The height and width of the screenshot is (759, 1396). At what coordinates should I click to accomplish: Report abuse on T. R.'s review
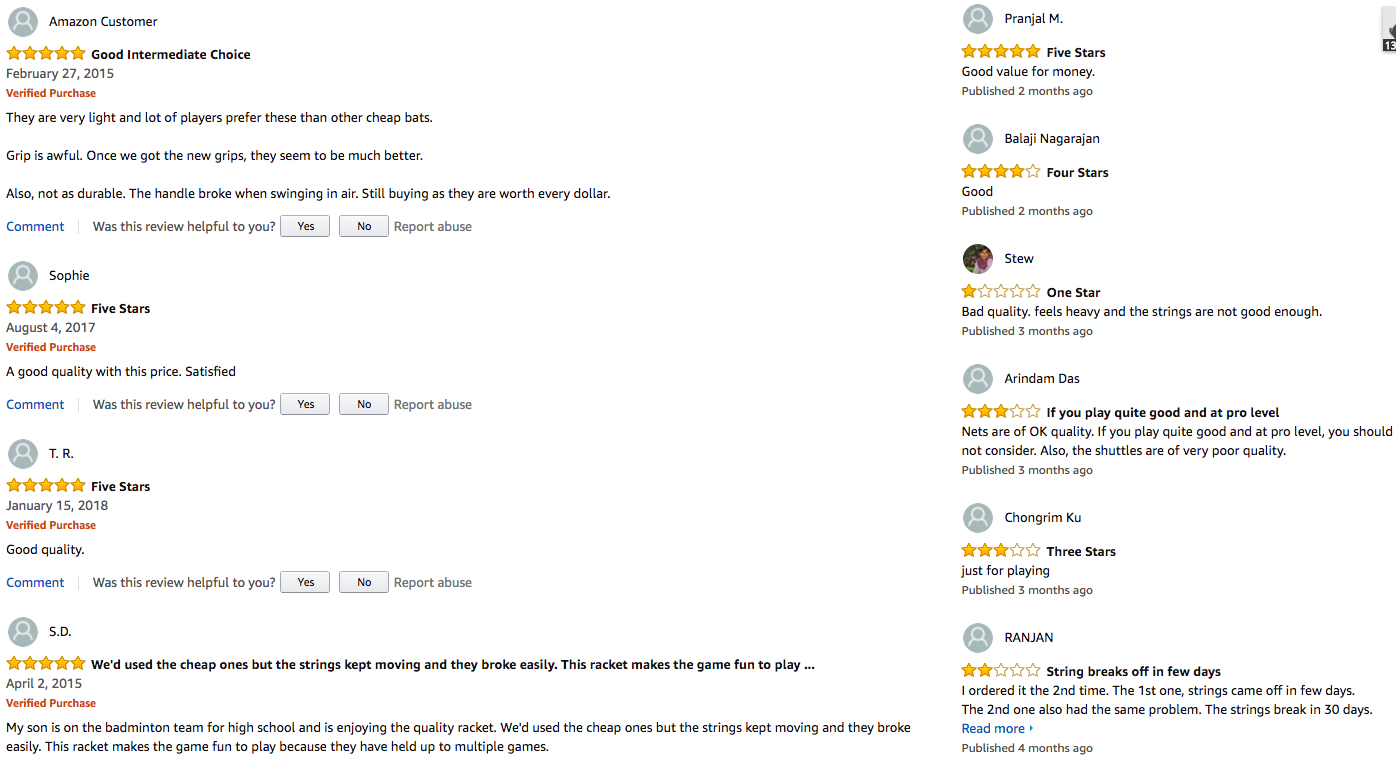(432, 583)
